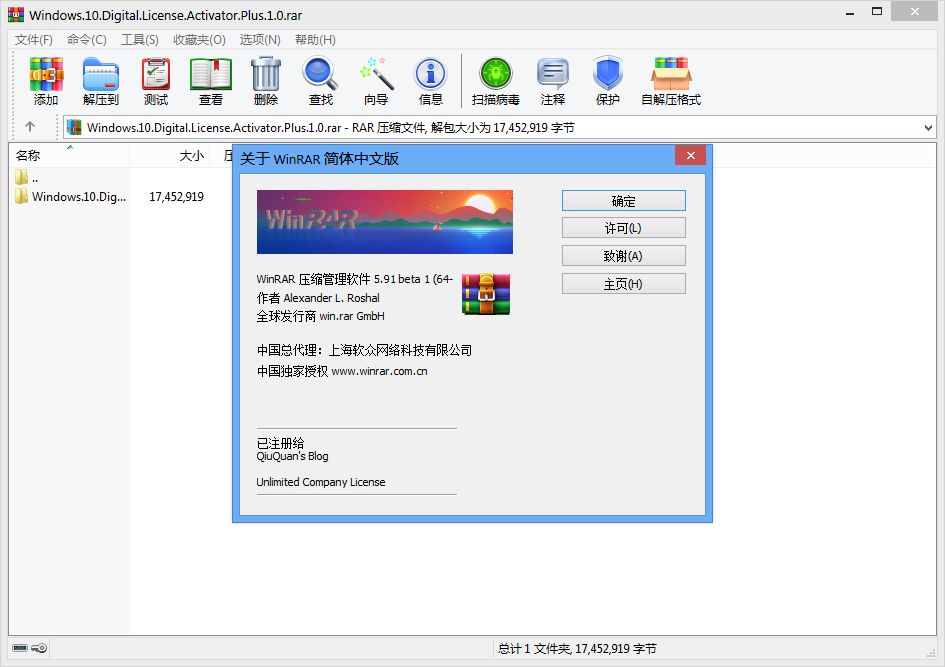Image resolution: width=945 pixels, height=667 pixels.
Task: Show archive Info (信息) icon
Action: (430, 81)
